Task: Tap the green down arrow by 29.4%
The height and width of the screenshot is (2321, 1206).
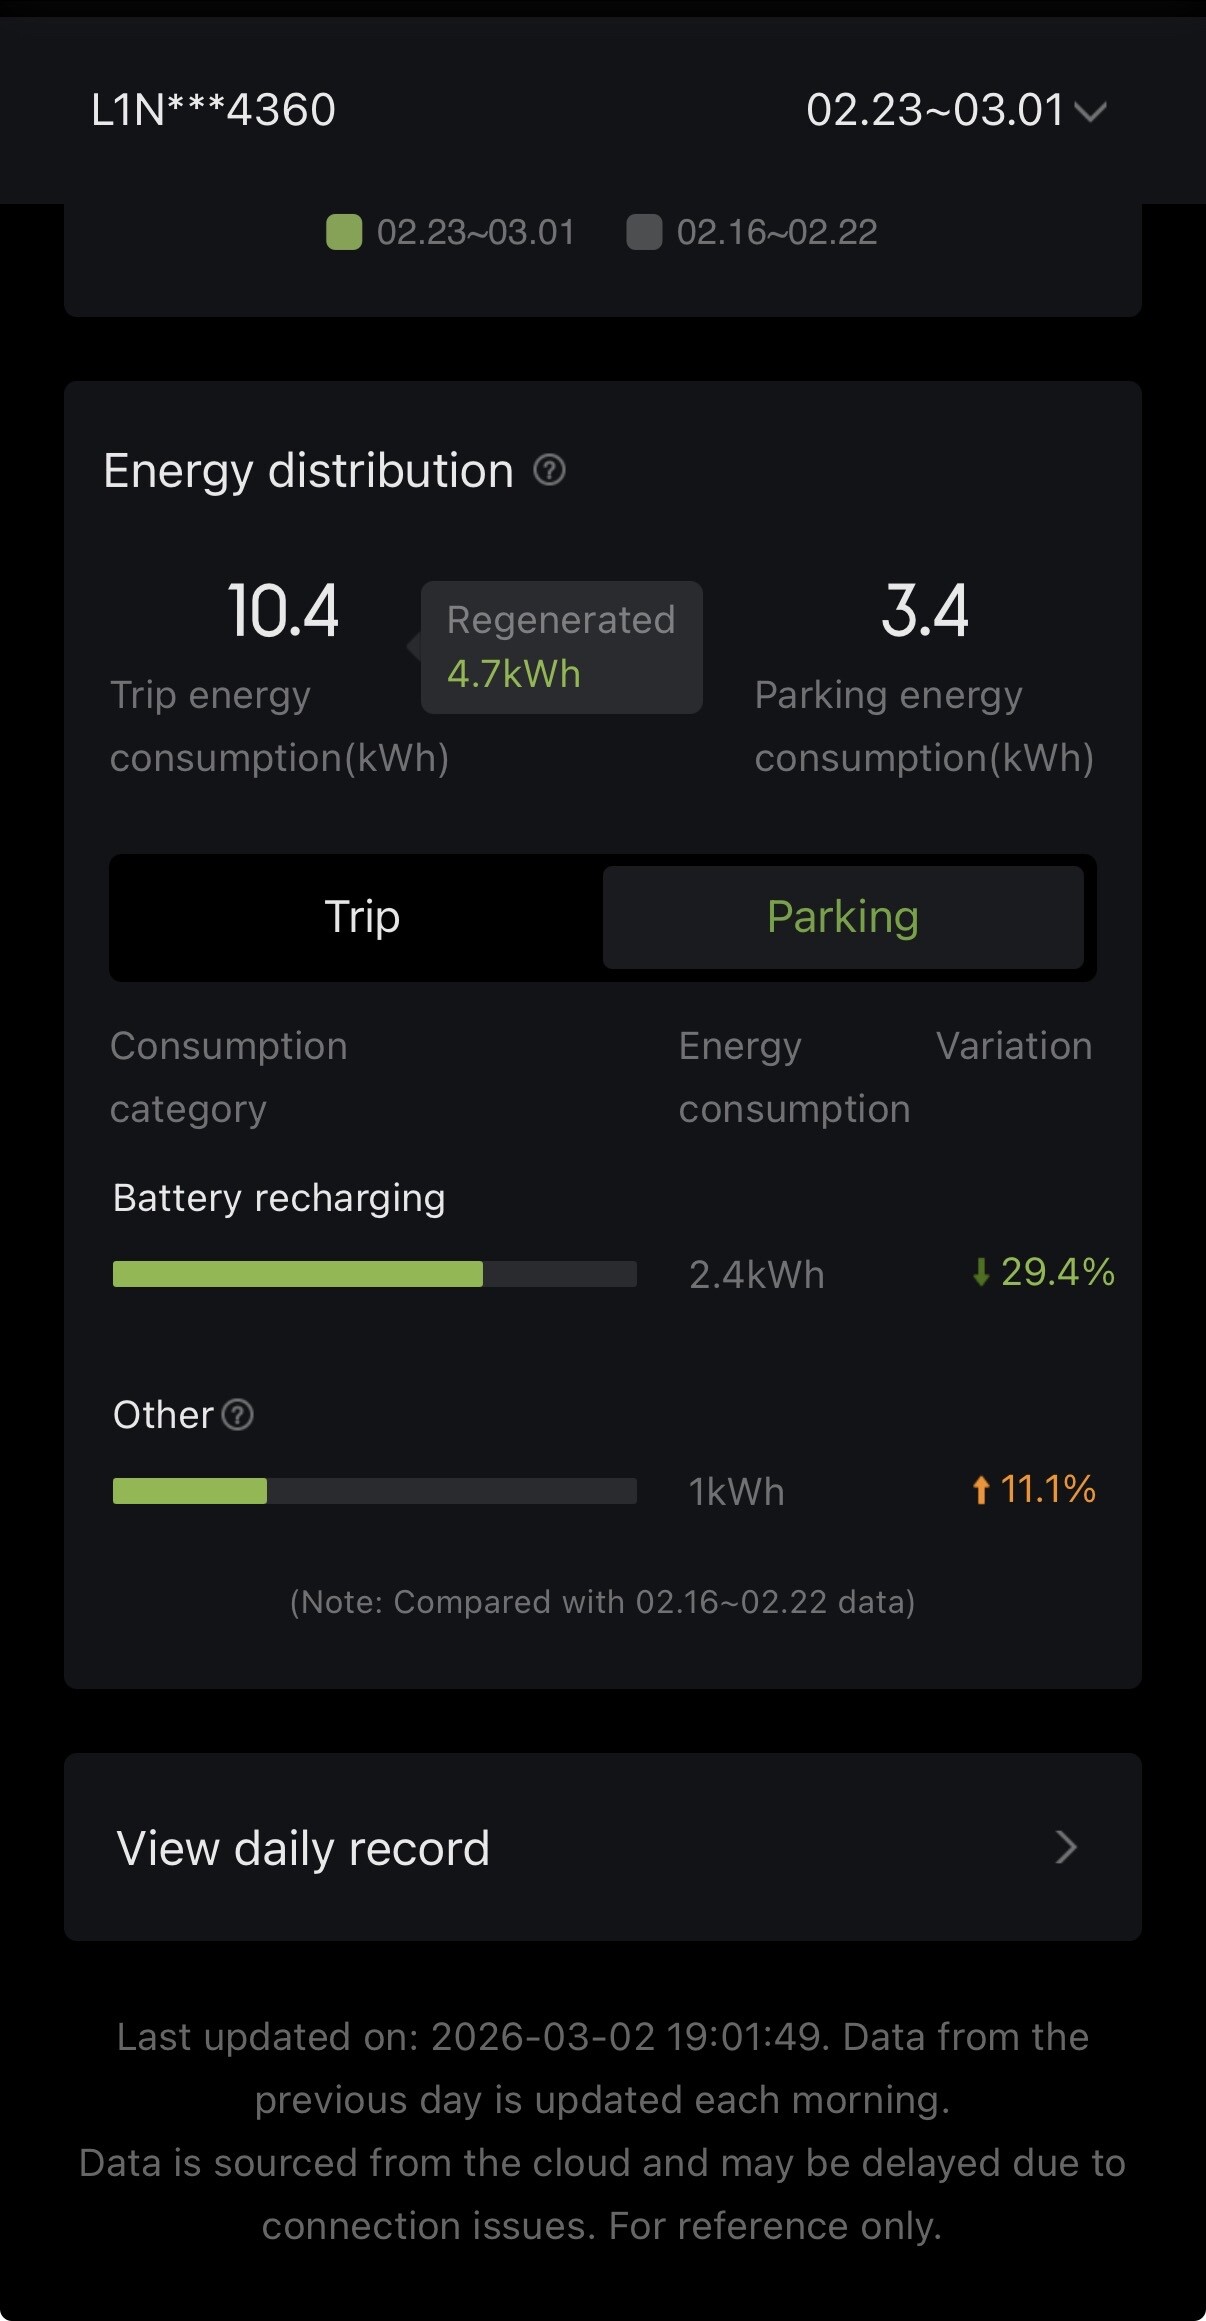Action: point(981,1272)
